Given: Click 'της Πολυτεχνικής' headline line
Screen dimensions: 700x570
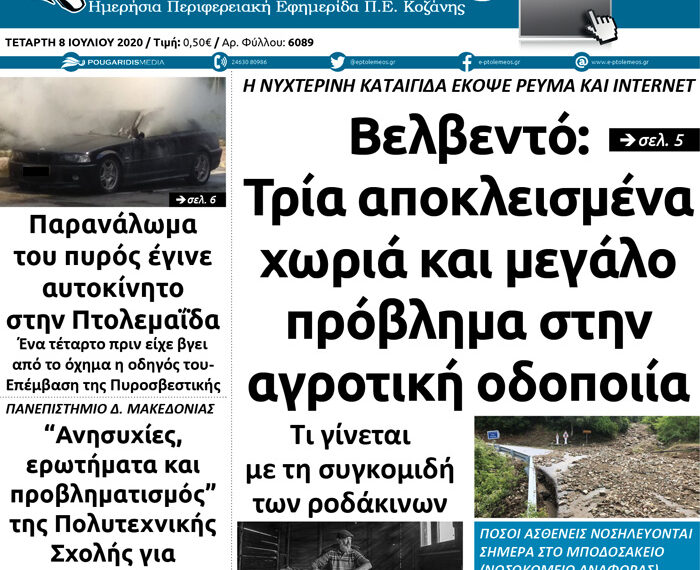Looking at the screenshot, I should click(x=113, y=524).
